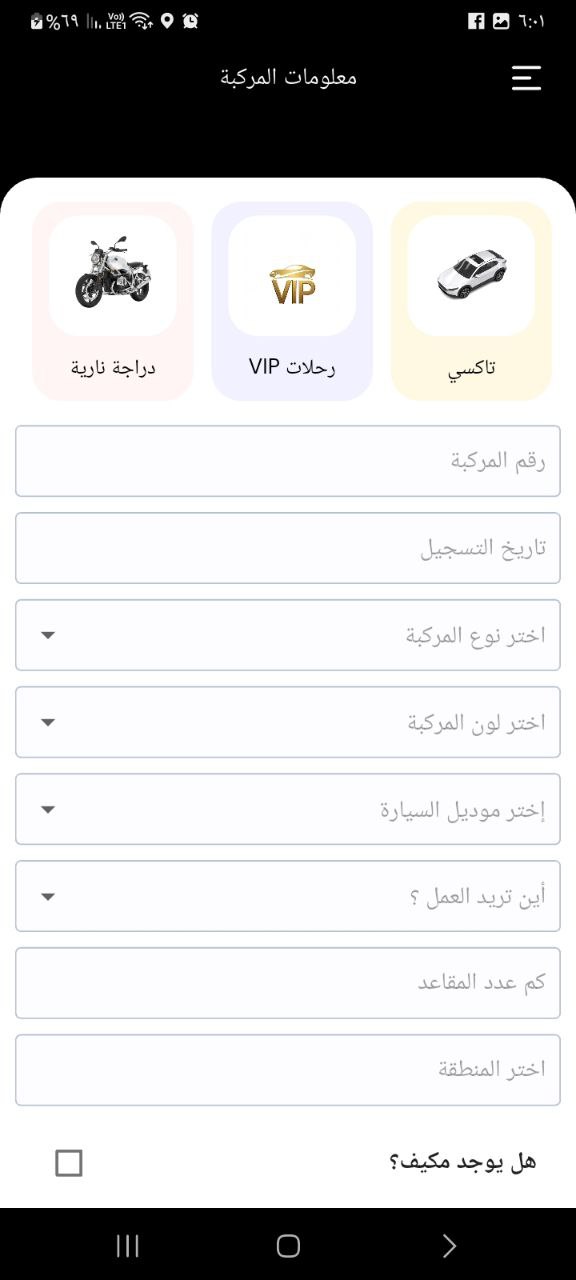Select the taxi vehicle icon
Viewport: 576px width, 1280px height.
(471, 275)
